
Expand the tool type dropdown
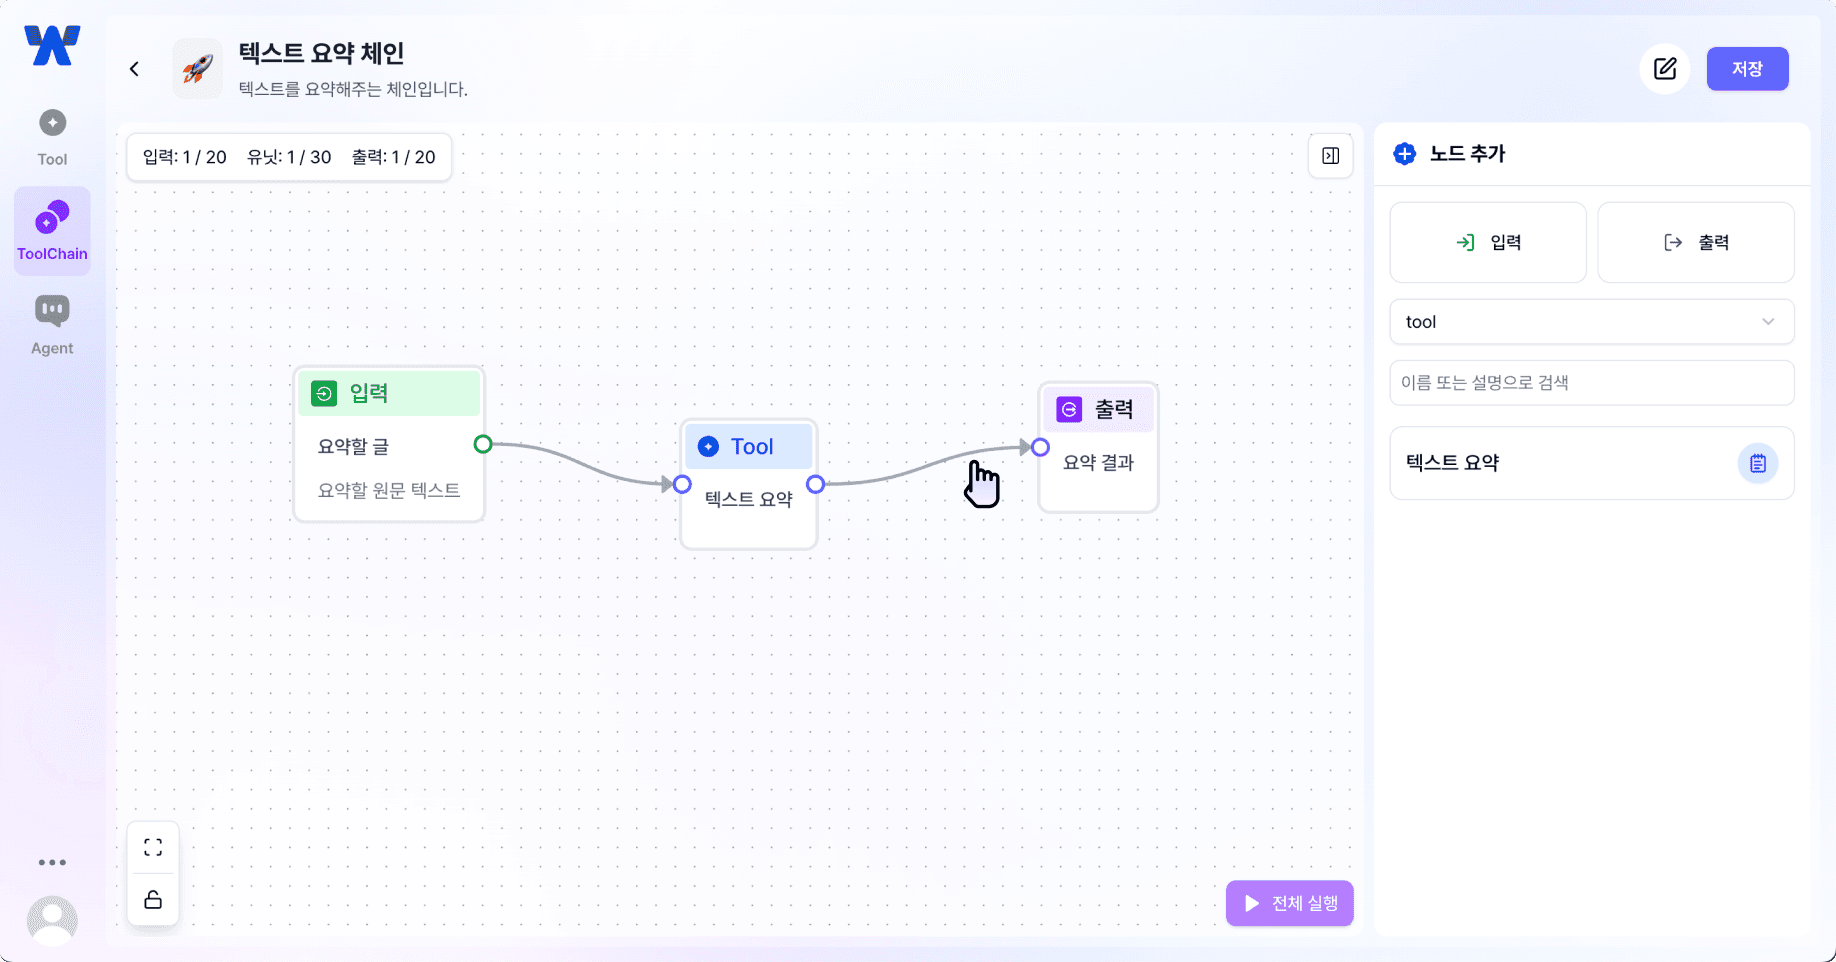1591,322
